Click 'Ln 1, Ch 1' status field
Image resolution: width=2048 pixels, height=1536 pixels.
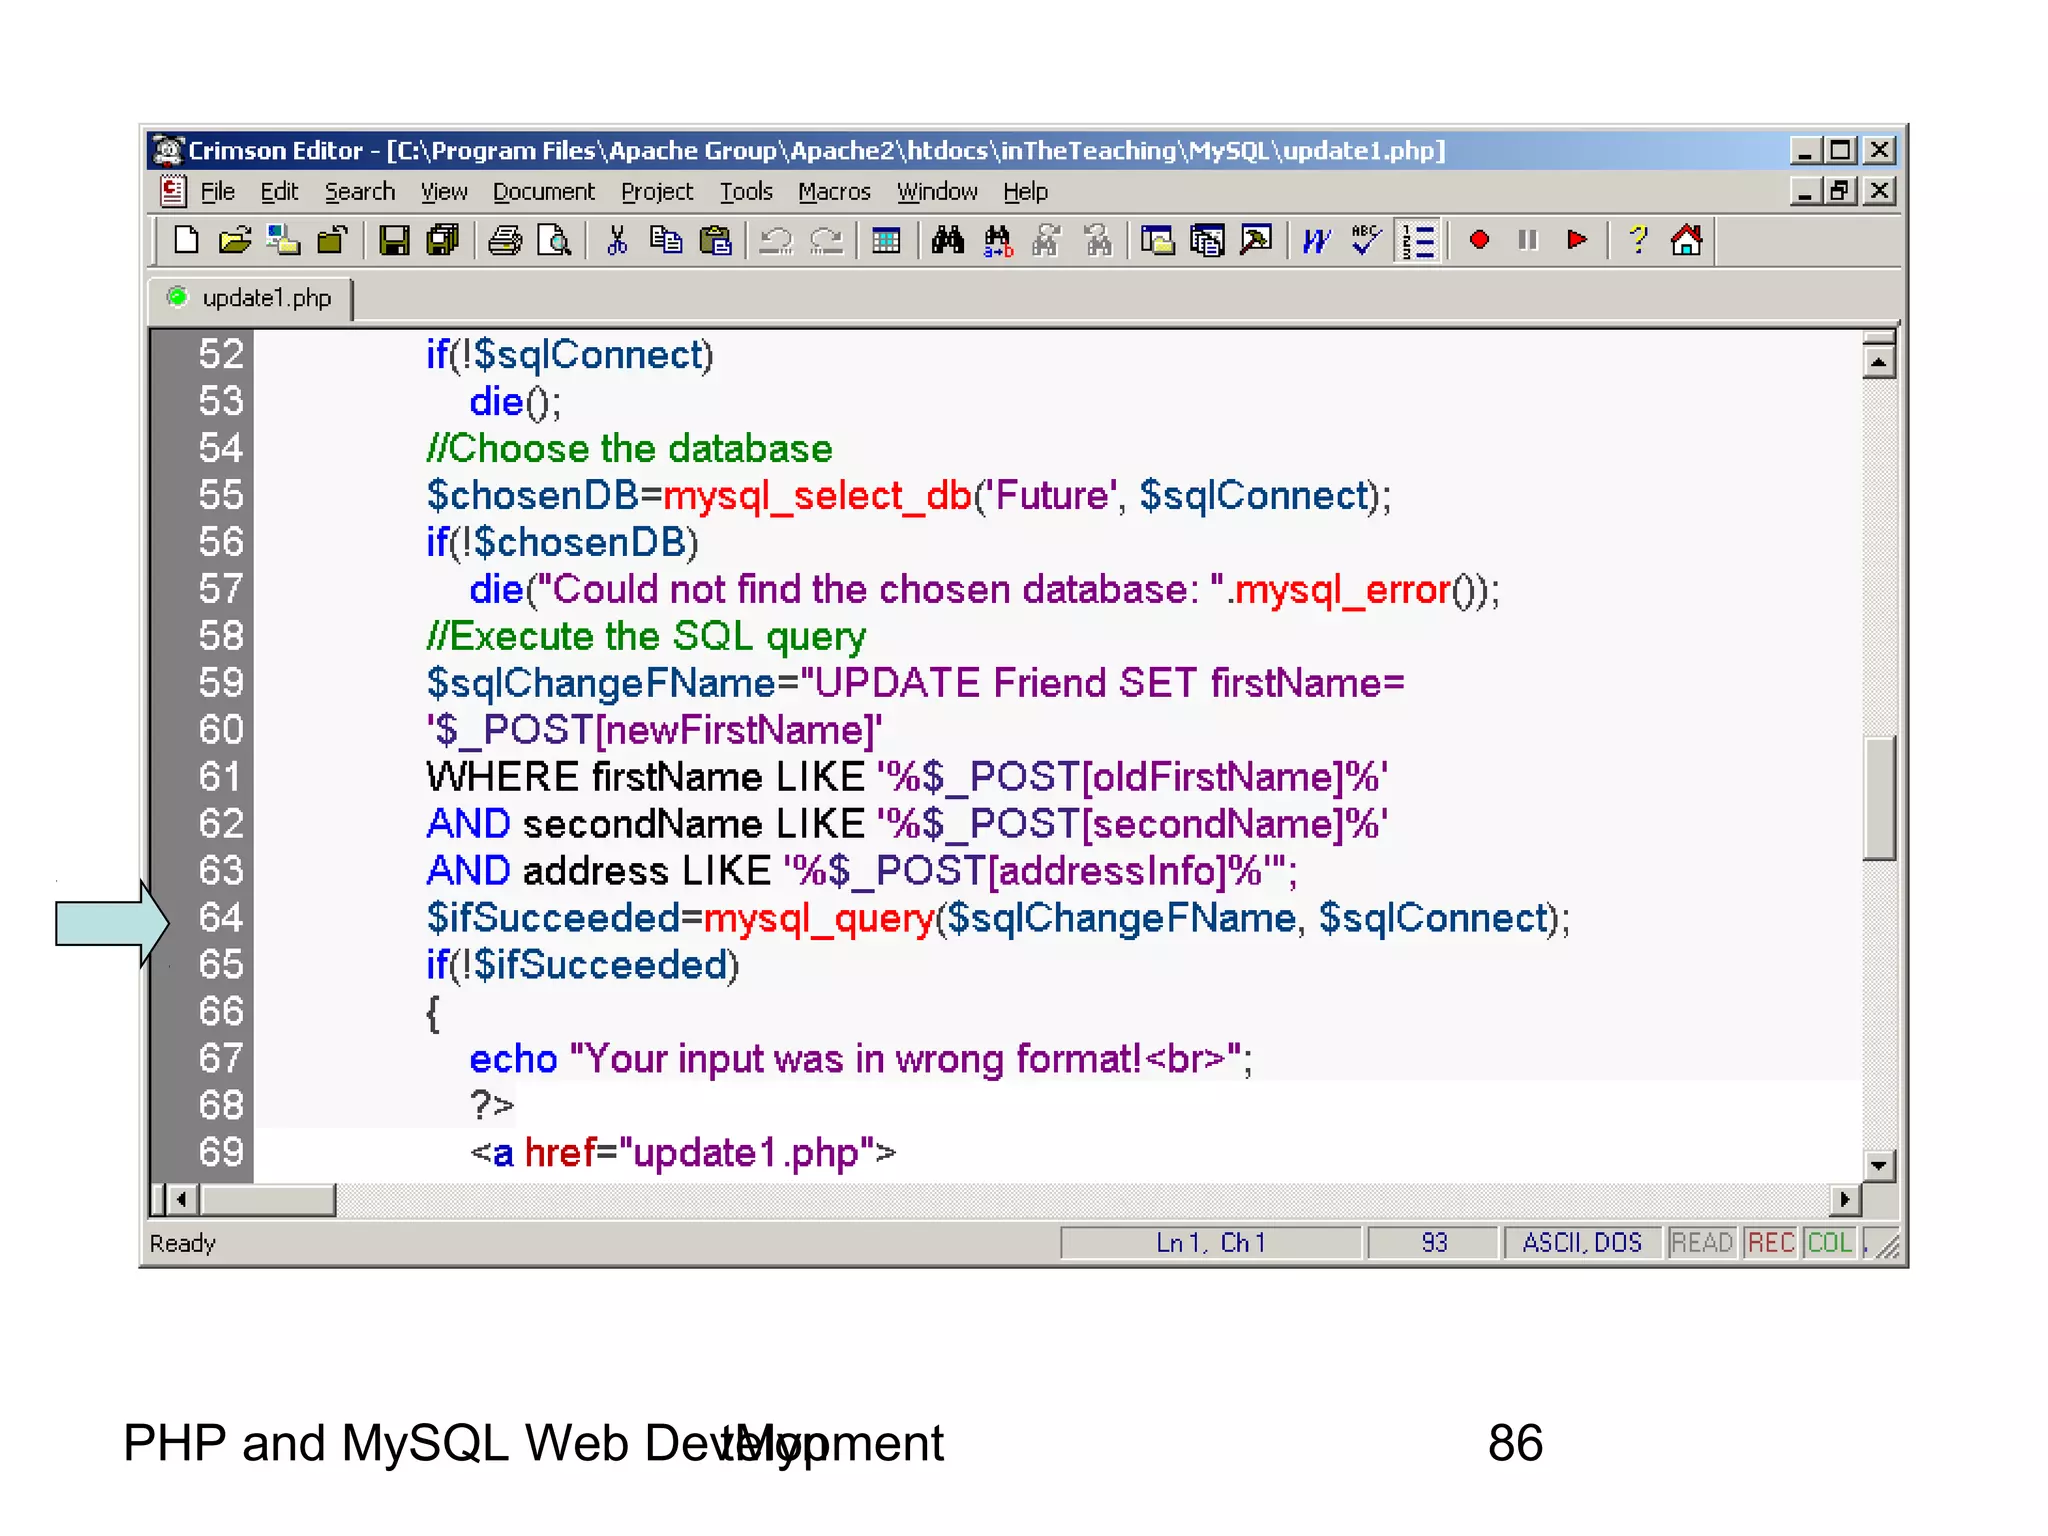(1211, 1243)
